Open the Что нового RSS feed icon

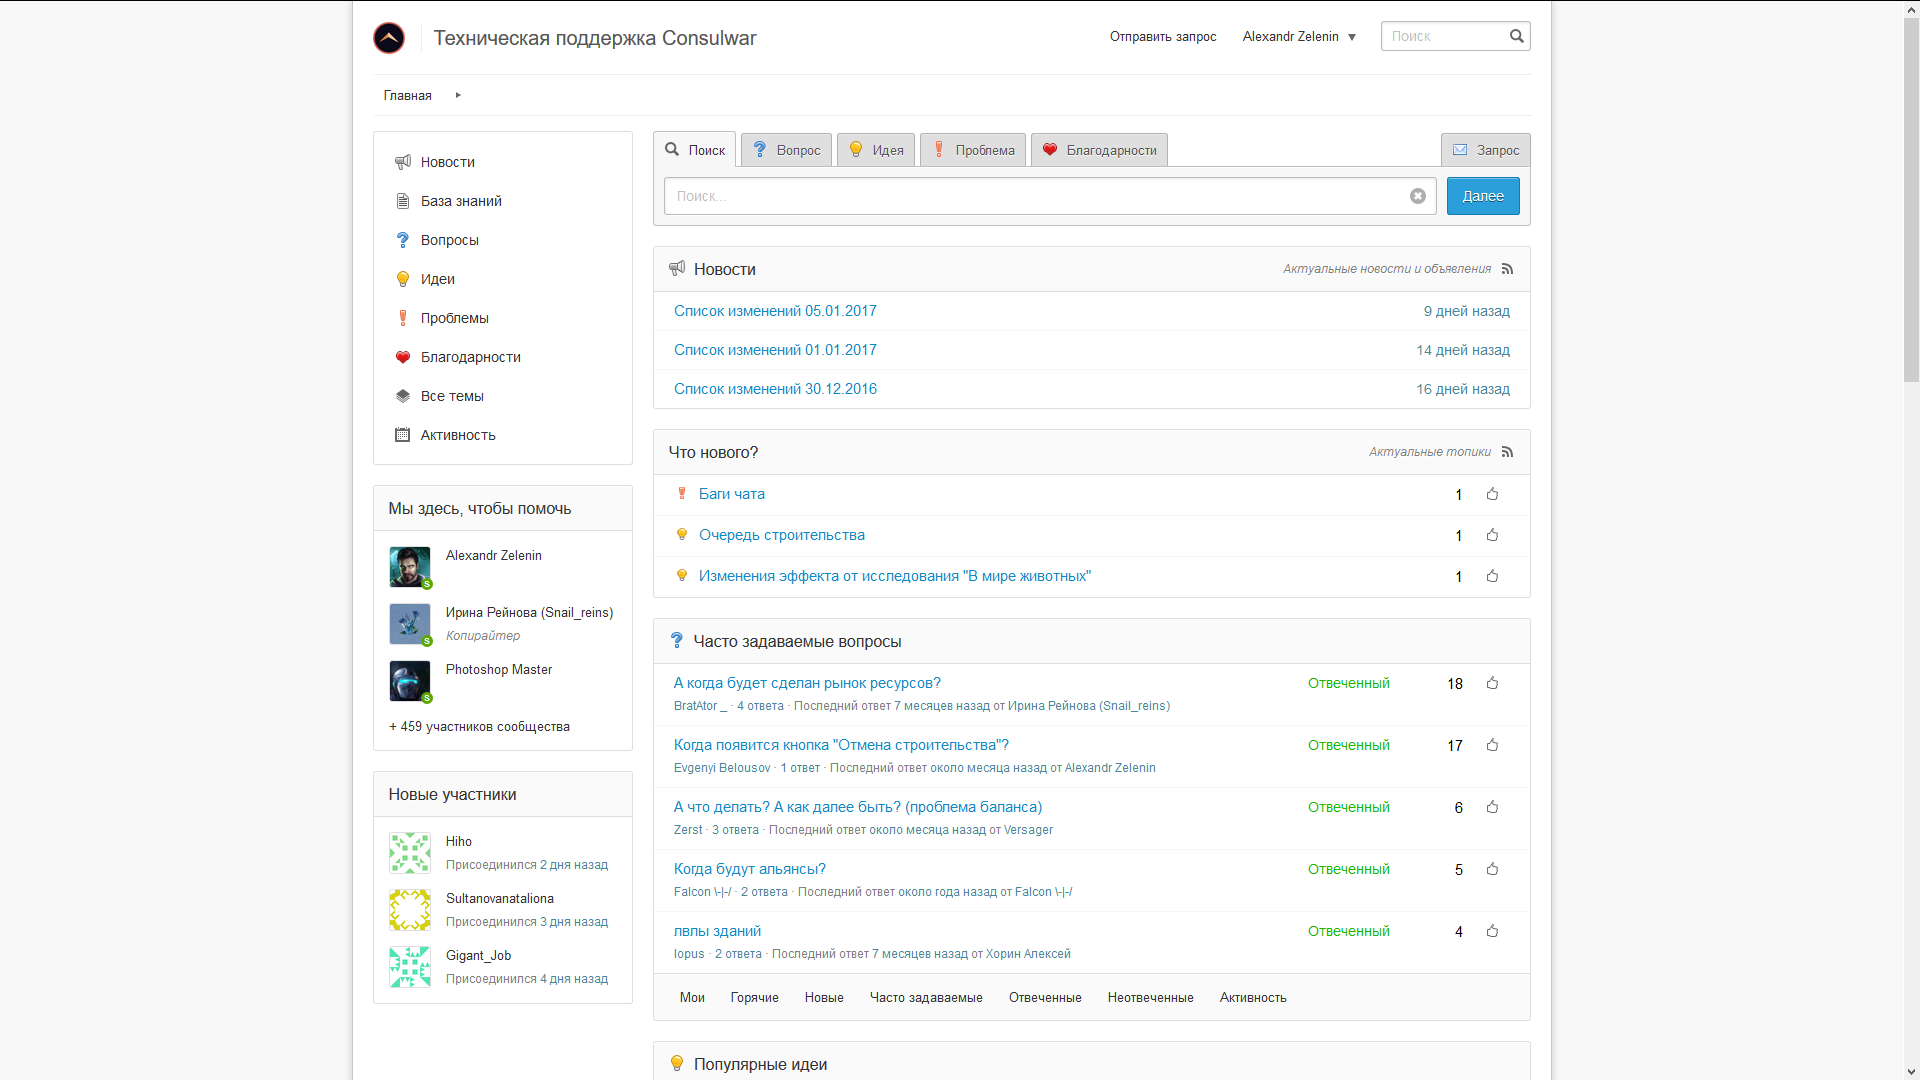point(1507,452)
